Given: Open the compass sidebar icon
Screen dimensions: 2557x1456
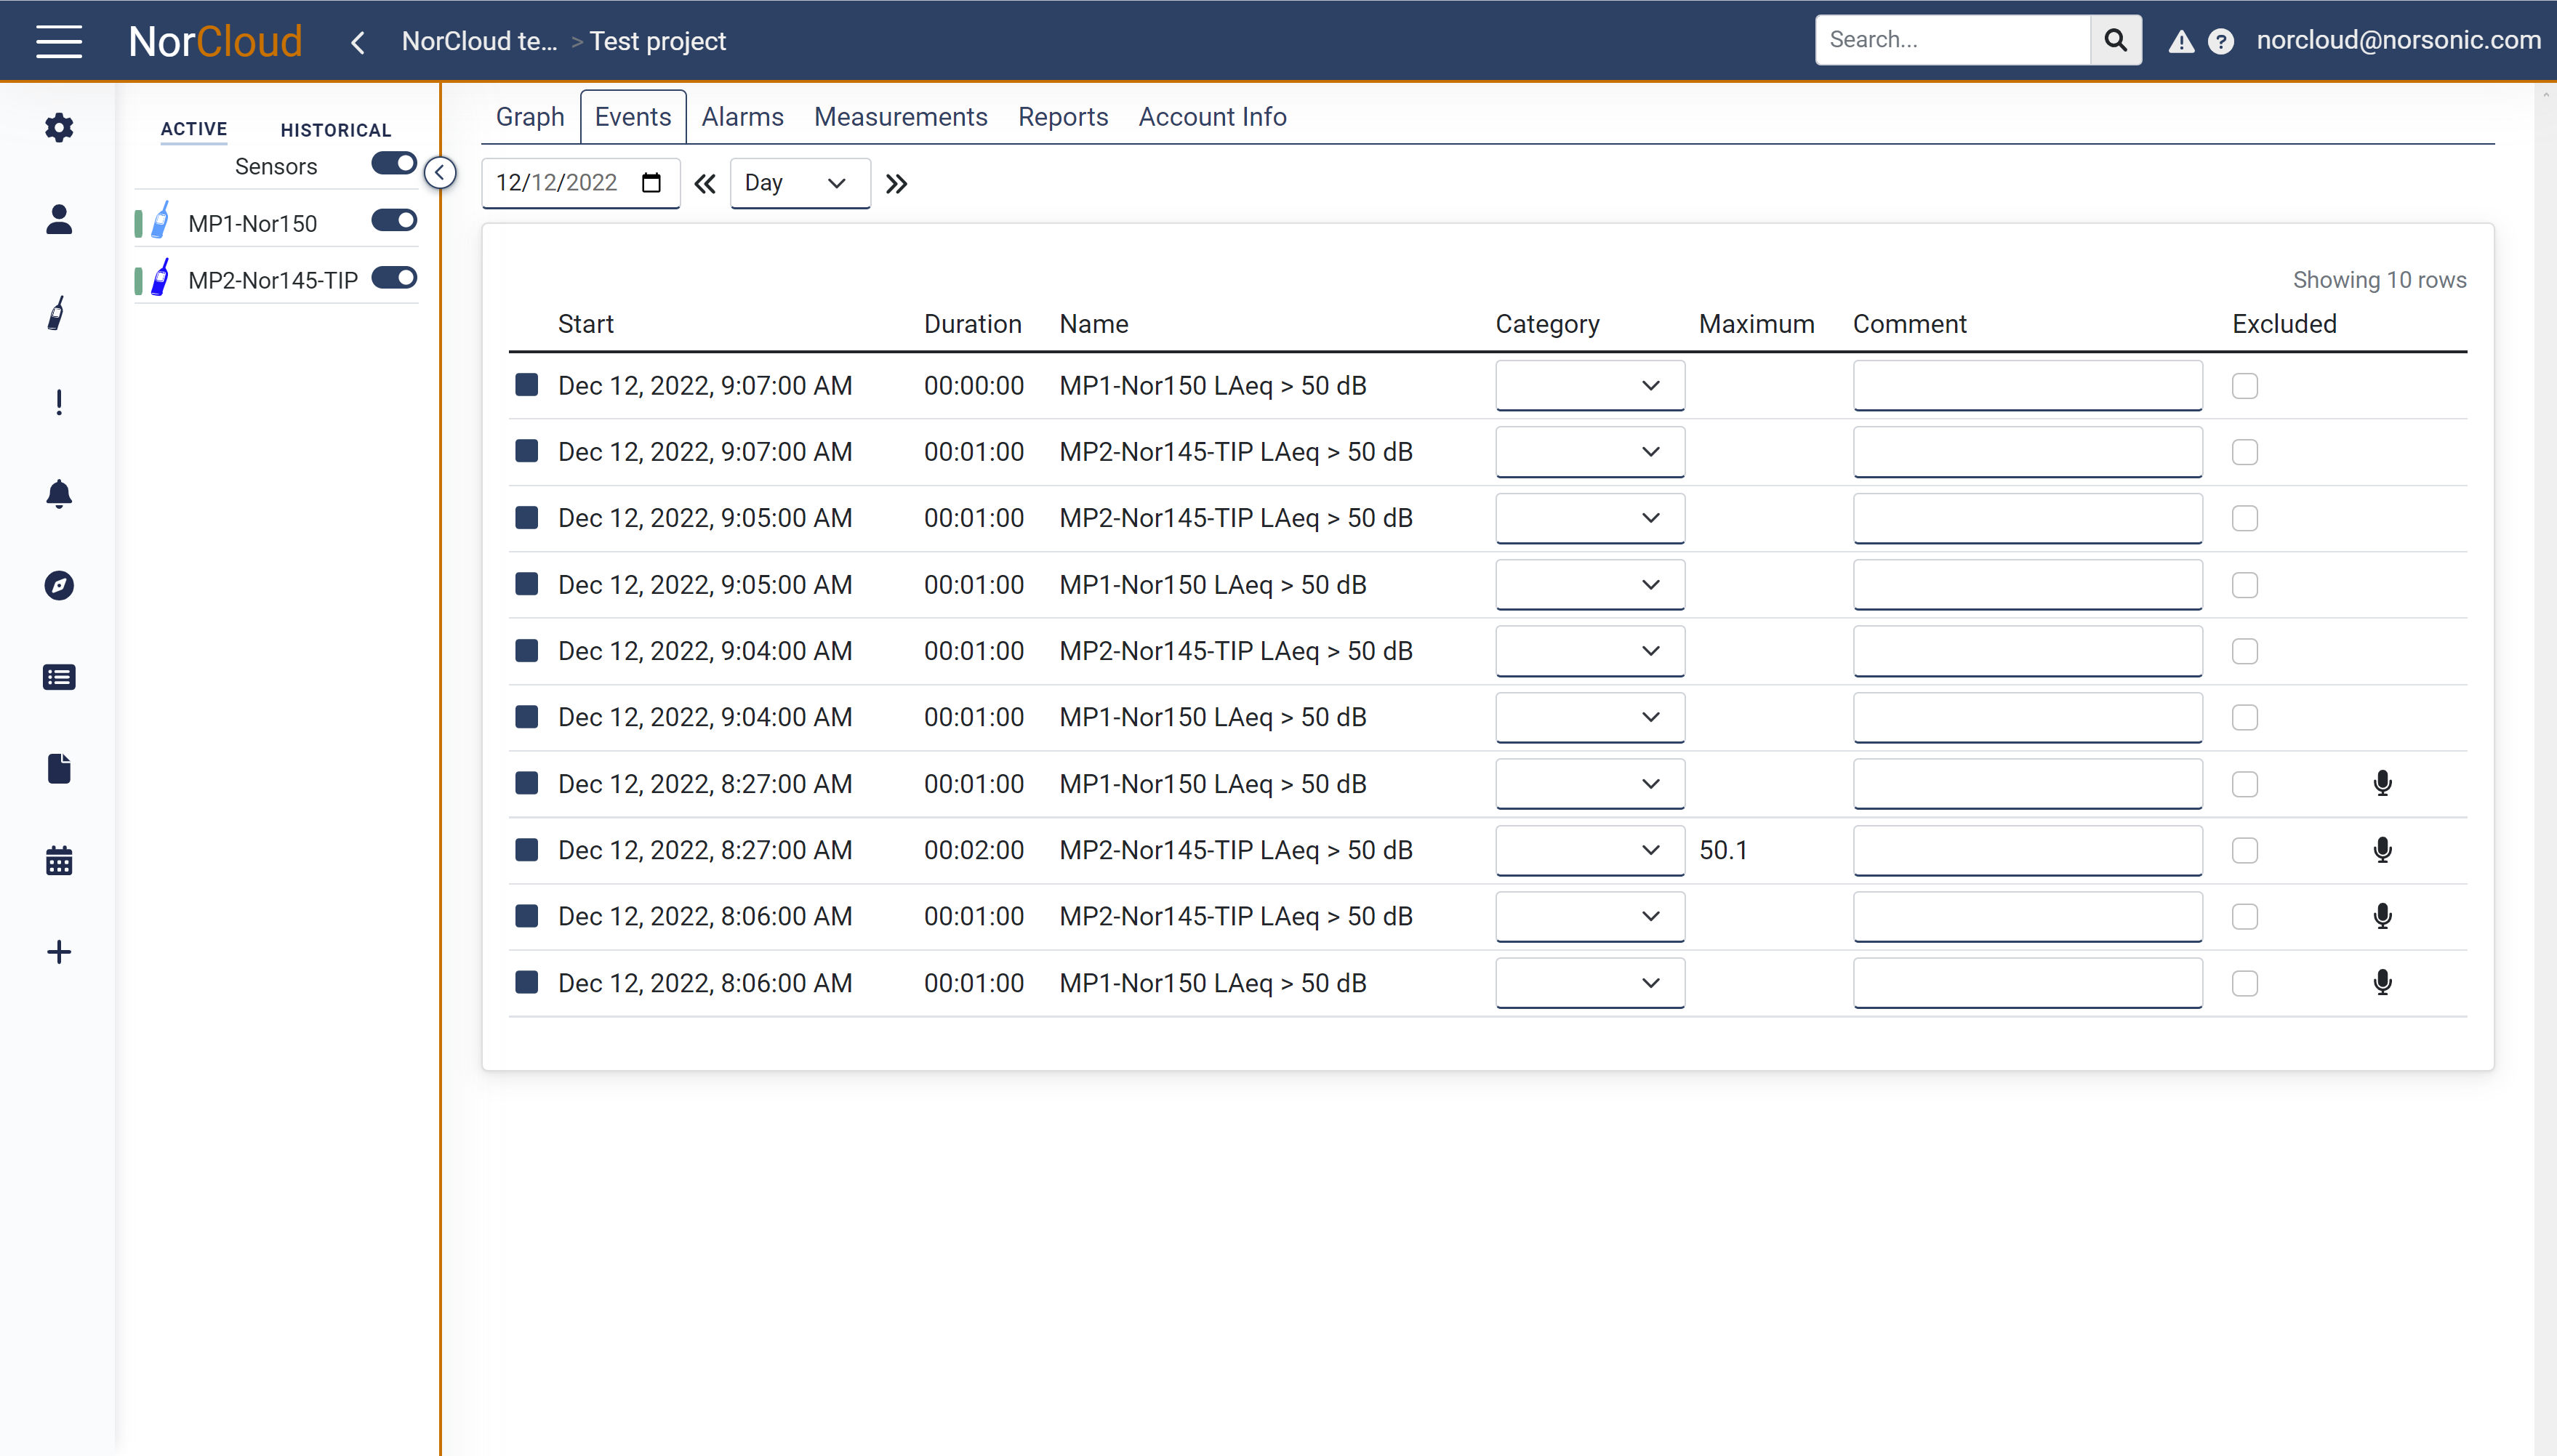Looking at the screenshot, I should click(59, 585).
